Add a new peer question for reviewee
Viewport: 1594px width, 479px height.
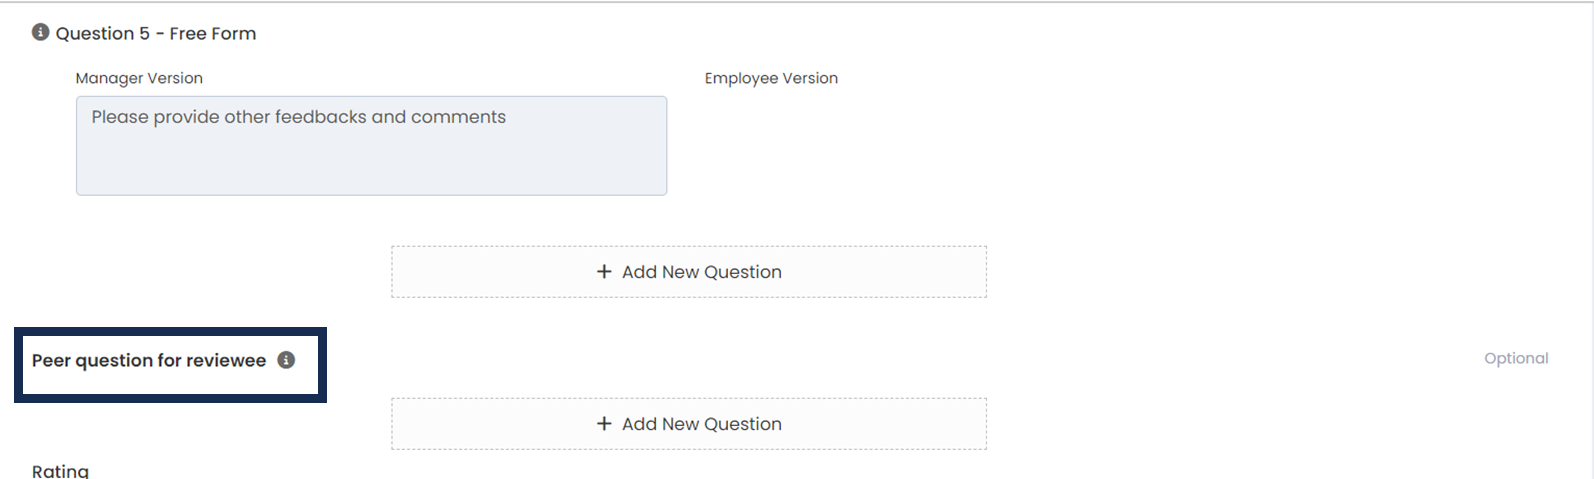pyautogui.click(x=688, y=424)
